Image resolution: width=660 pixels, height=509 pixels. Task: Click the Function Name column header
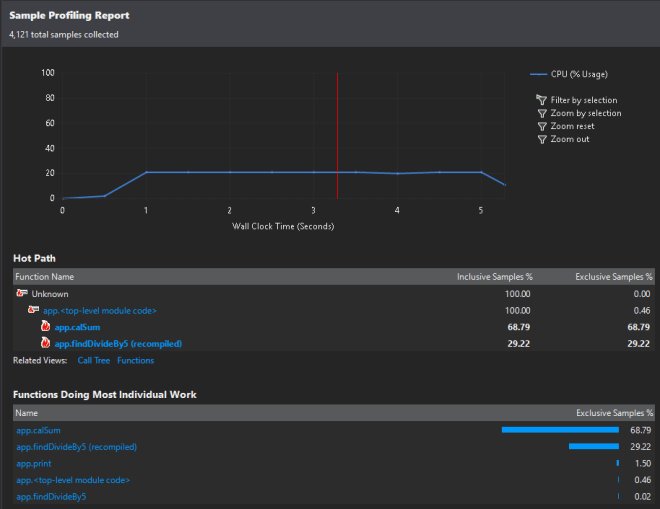pyautogui.click(x=45, y=277)
